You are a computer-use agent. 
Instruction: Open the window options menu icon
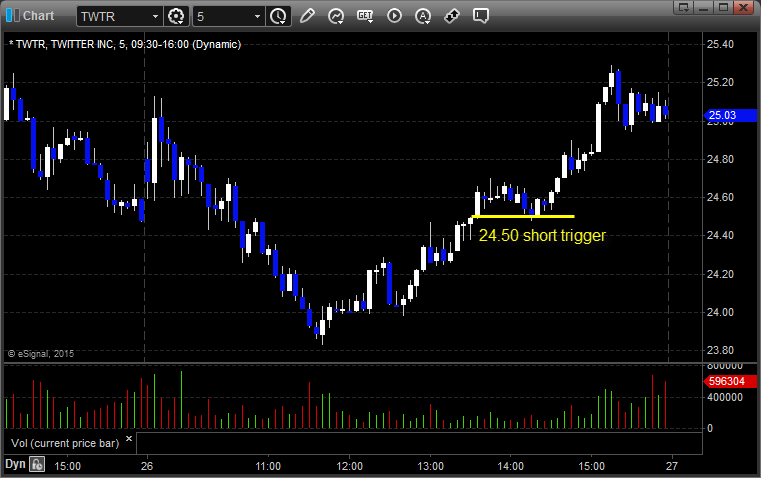(684, 7)
